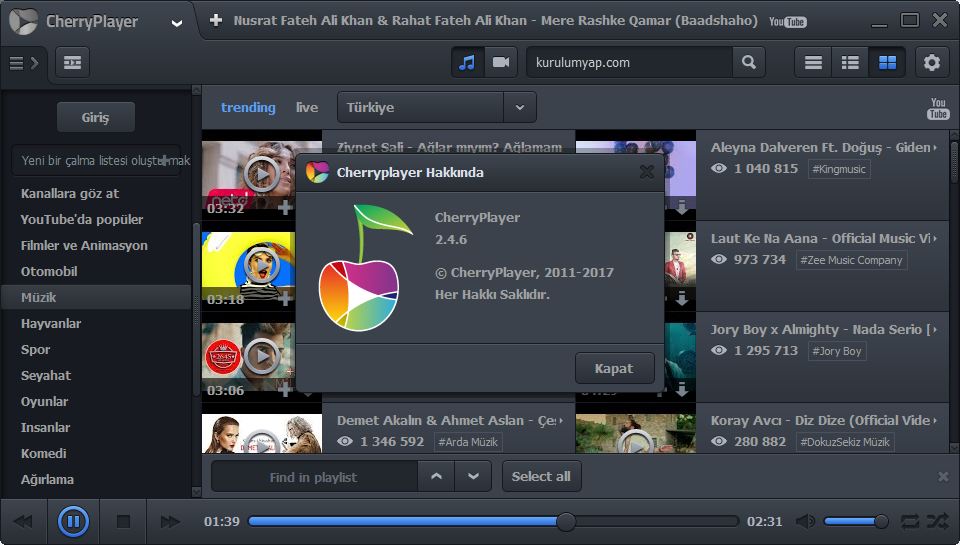Click the Kapat button

click(614, 368)
